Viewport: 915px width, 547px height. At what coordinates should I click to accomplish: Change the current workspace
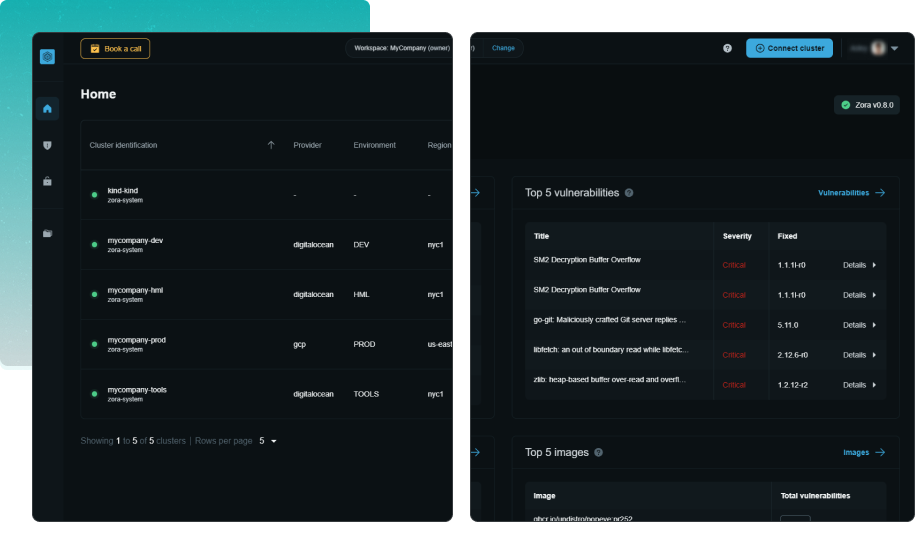(x=503, y=48)
